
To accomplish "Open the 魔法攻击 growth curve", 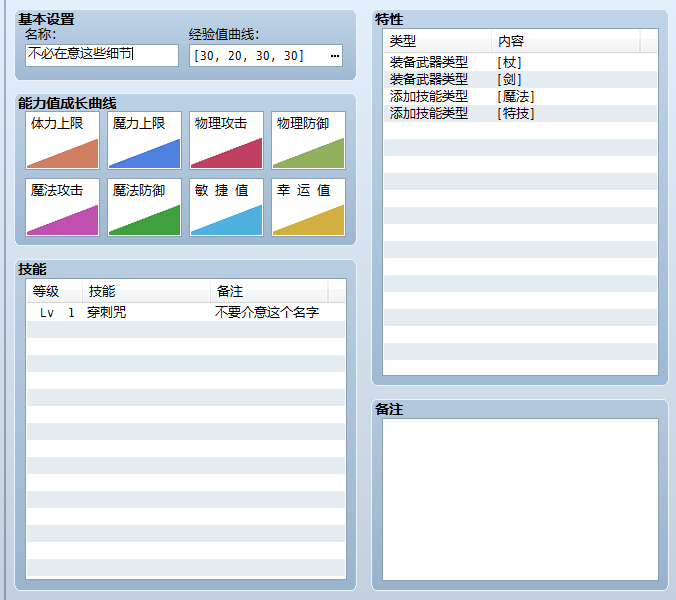I will tap(62, 207).
